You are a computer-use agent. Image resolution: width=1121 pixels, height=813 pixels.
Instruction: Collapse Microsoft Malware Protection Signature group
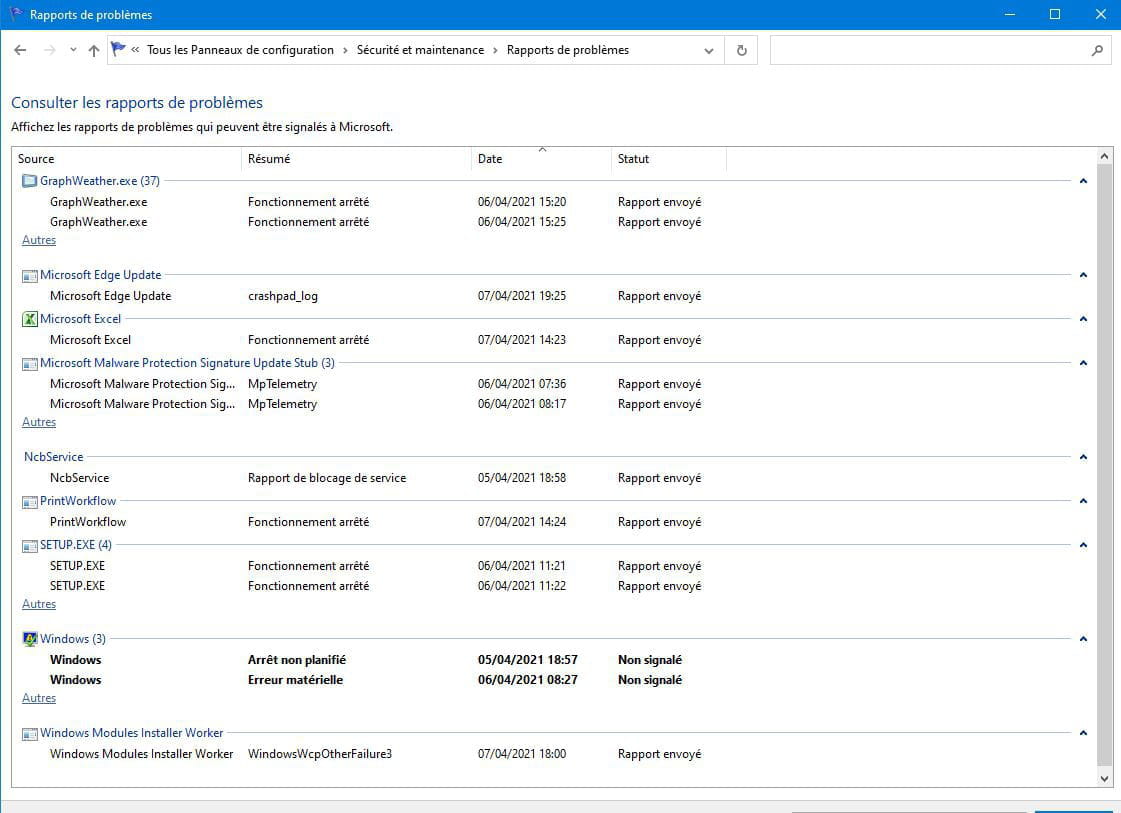point(1083,363)
